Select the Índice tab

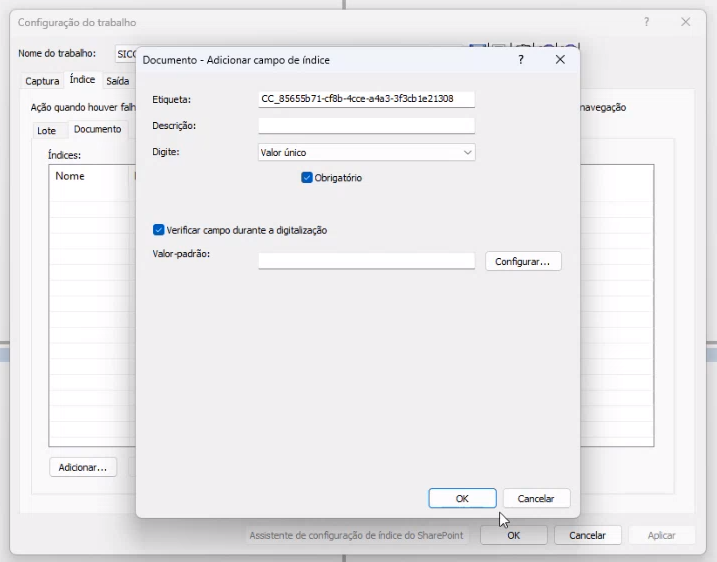coord(82,80)
